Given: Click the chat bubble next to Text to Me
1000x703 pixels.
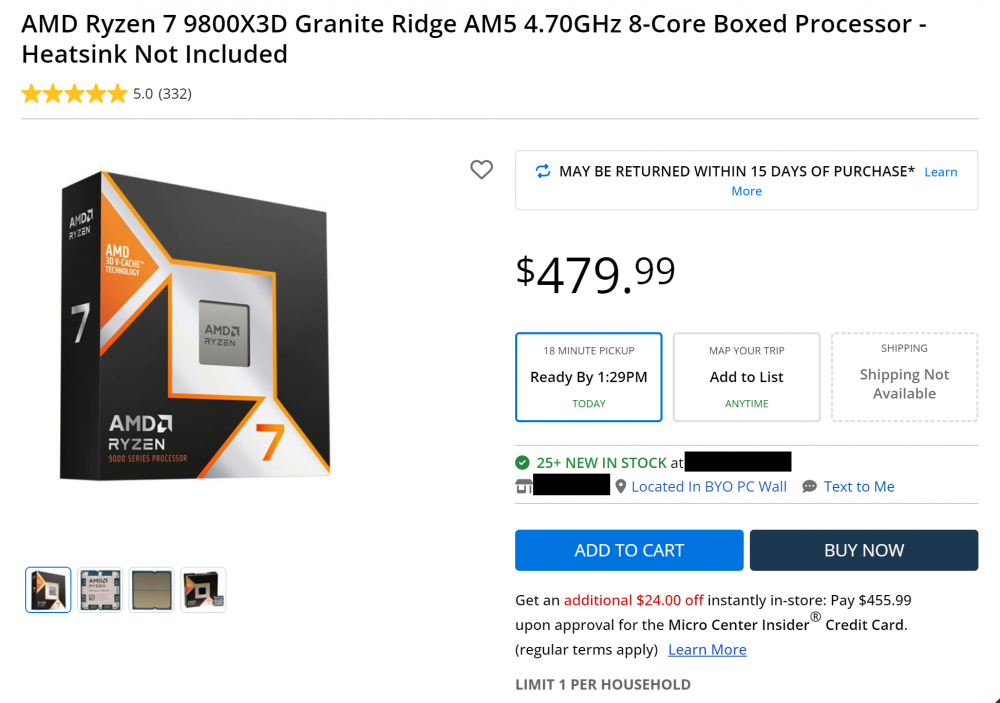Looking at the screenshot, I should coord(808,486).
